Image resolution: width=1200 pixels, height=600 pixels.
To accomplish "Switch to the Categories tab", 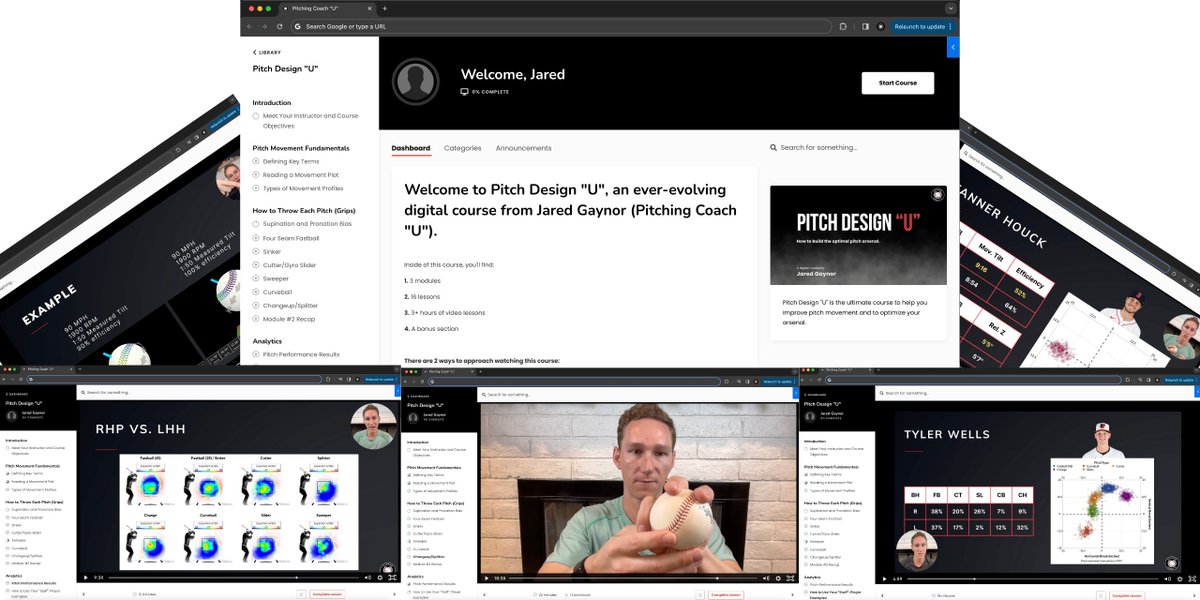I will tap(463, 148).
